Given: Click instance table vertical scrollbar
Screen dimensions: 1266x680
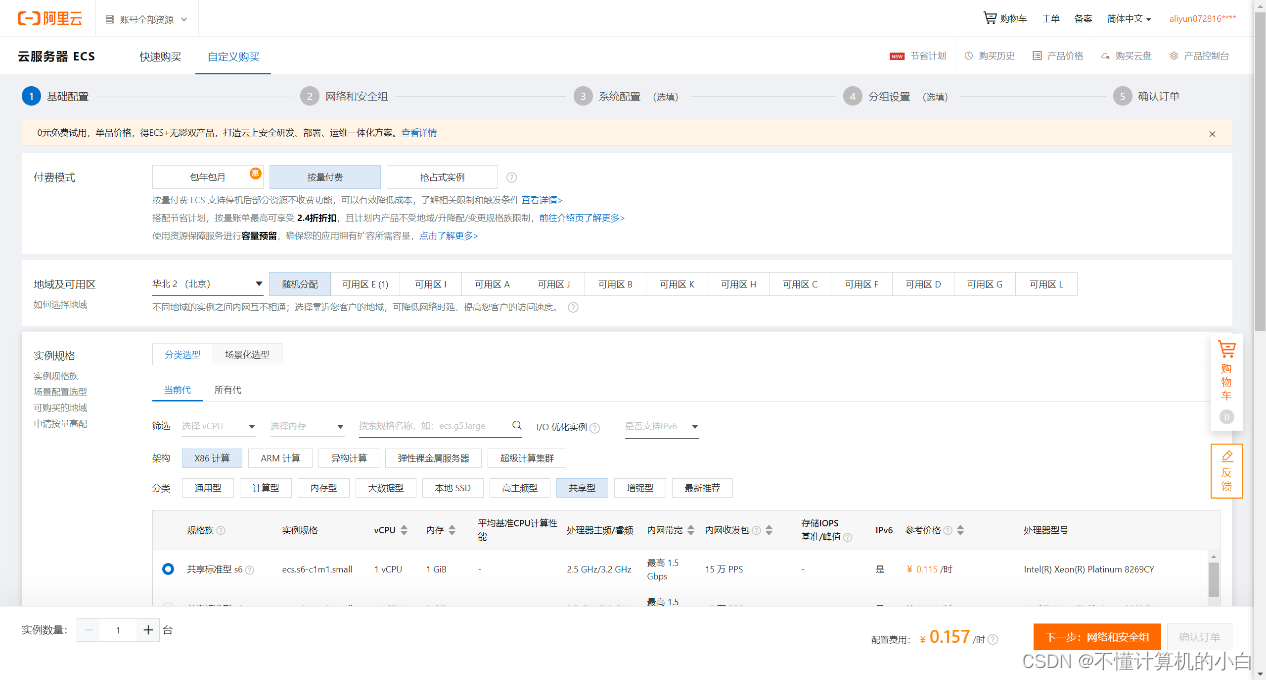Looking at the screenshot, I should pos(1214,578).
